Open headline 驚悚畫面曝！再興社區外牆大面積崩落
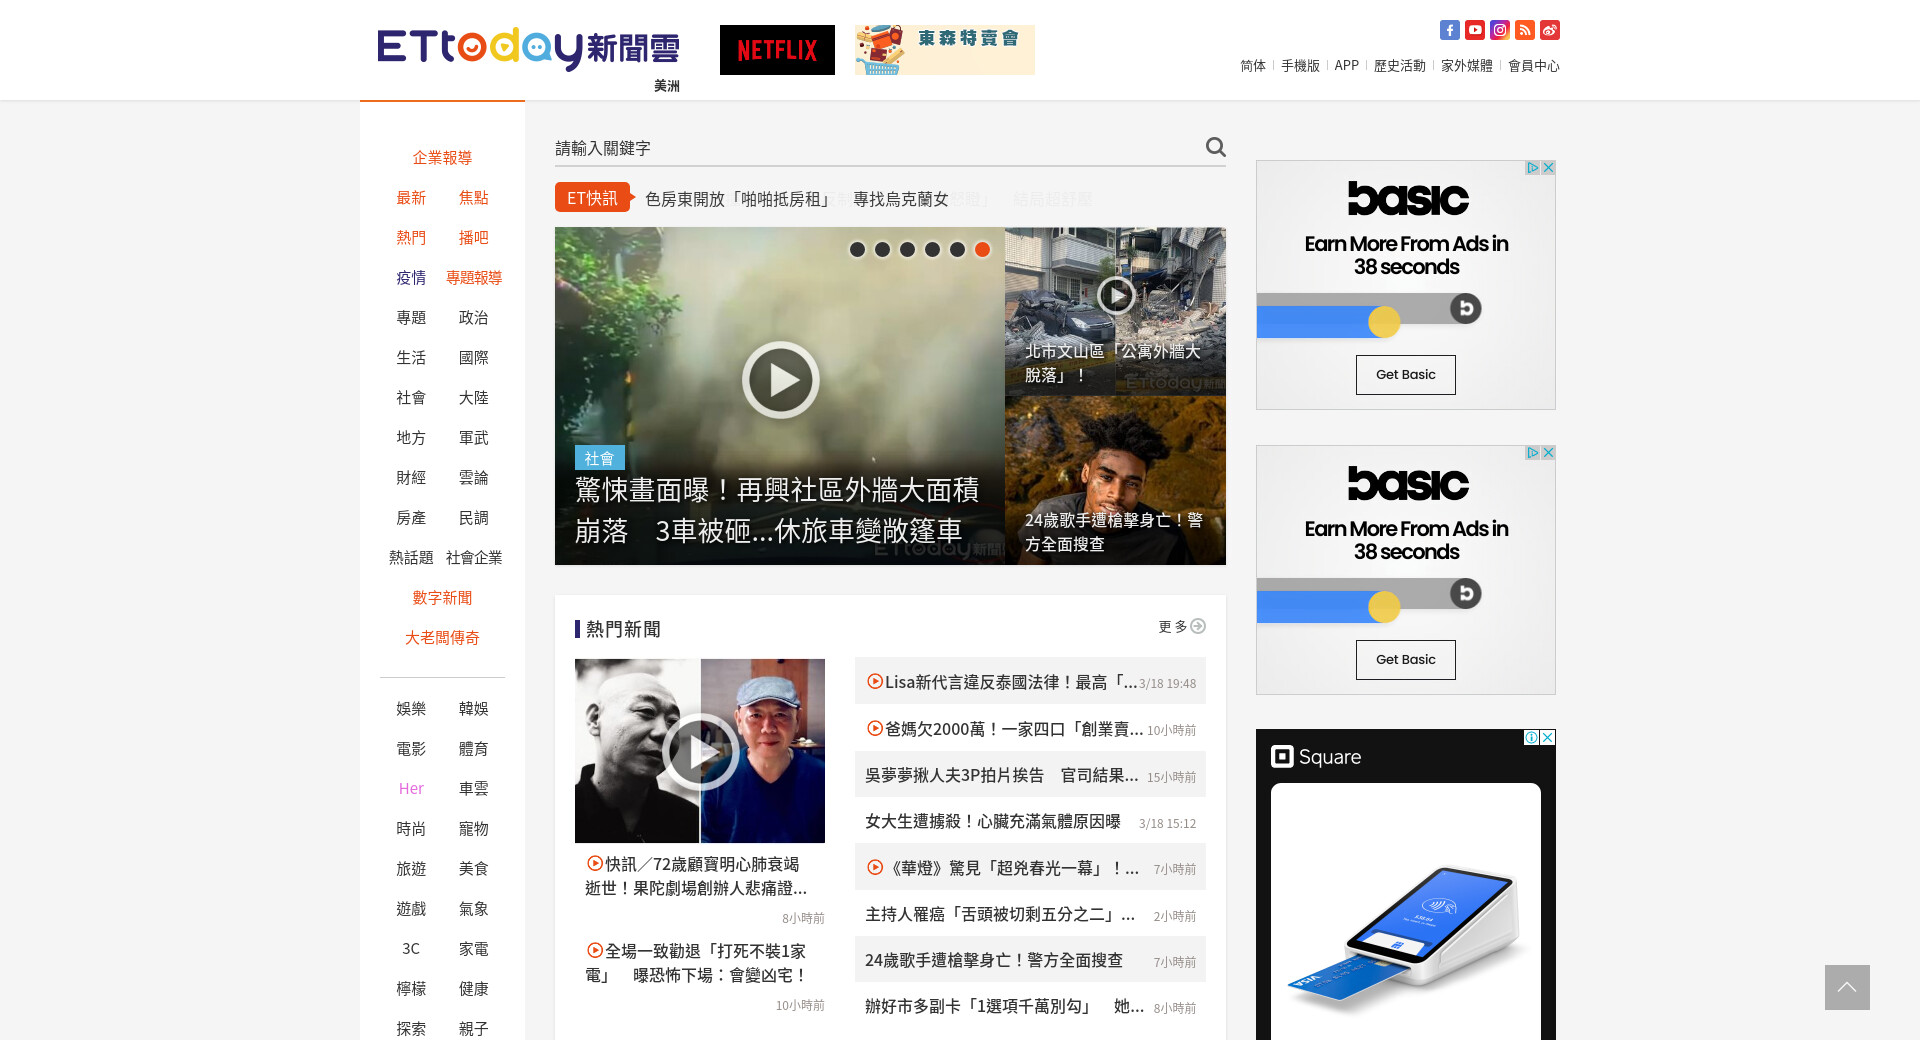The height and width of the screenshot is (1040, 1920). tap(777, 510)
